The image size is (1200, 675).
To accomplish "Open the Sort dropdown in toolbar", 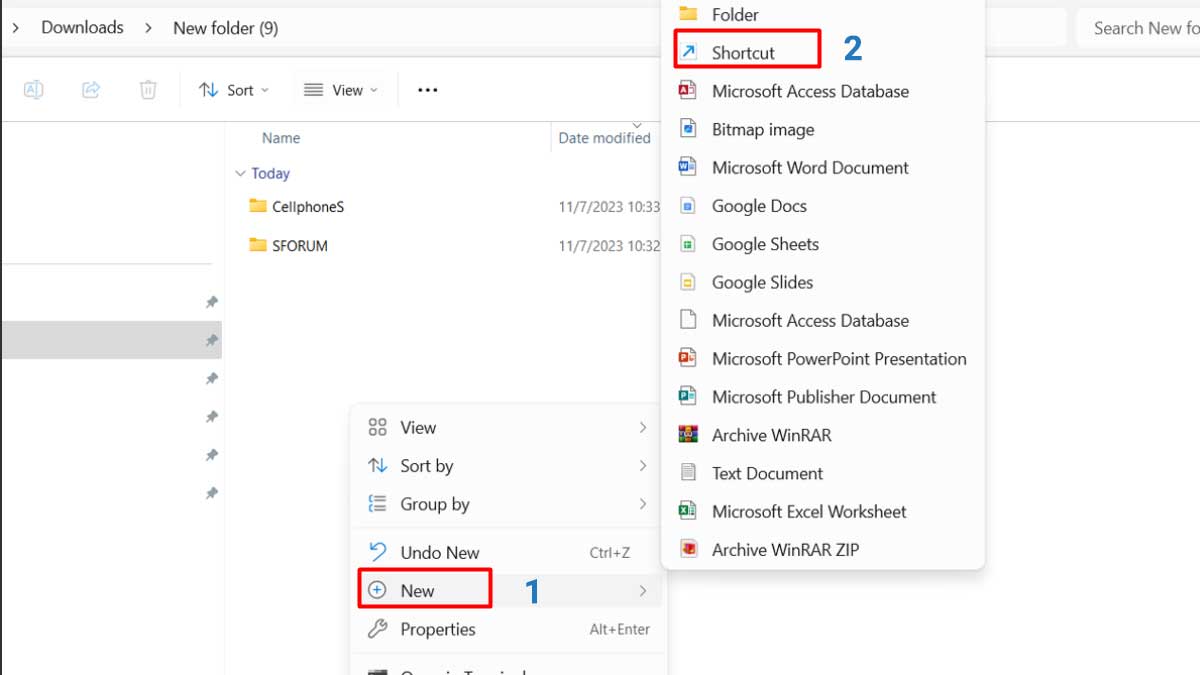I will (234, 90).
